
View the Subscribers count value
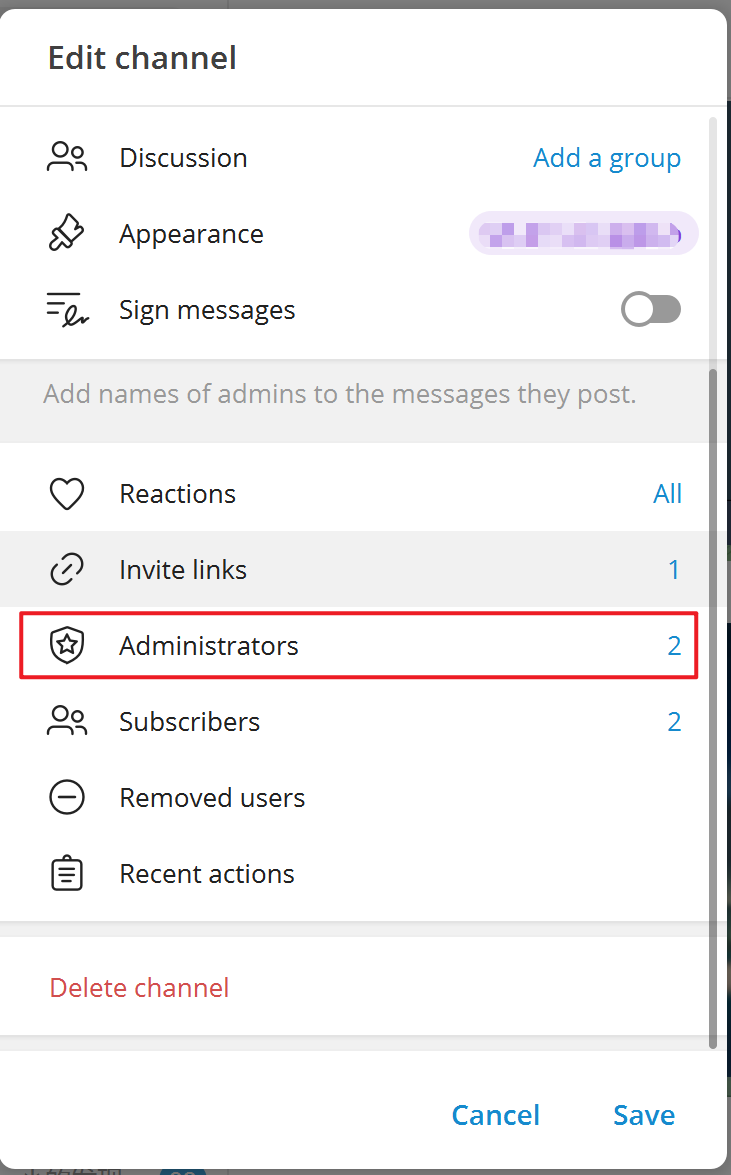pyautogui.click(x=674, y=722)
